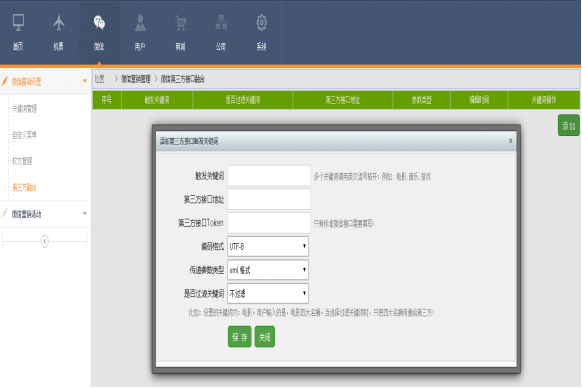Open the 机票 airplane icon
Viewport: 582px width, 388px height.
point(59,23)
